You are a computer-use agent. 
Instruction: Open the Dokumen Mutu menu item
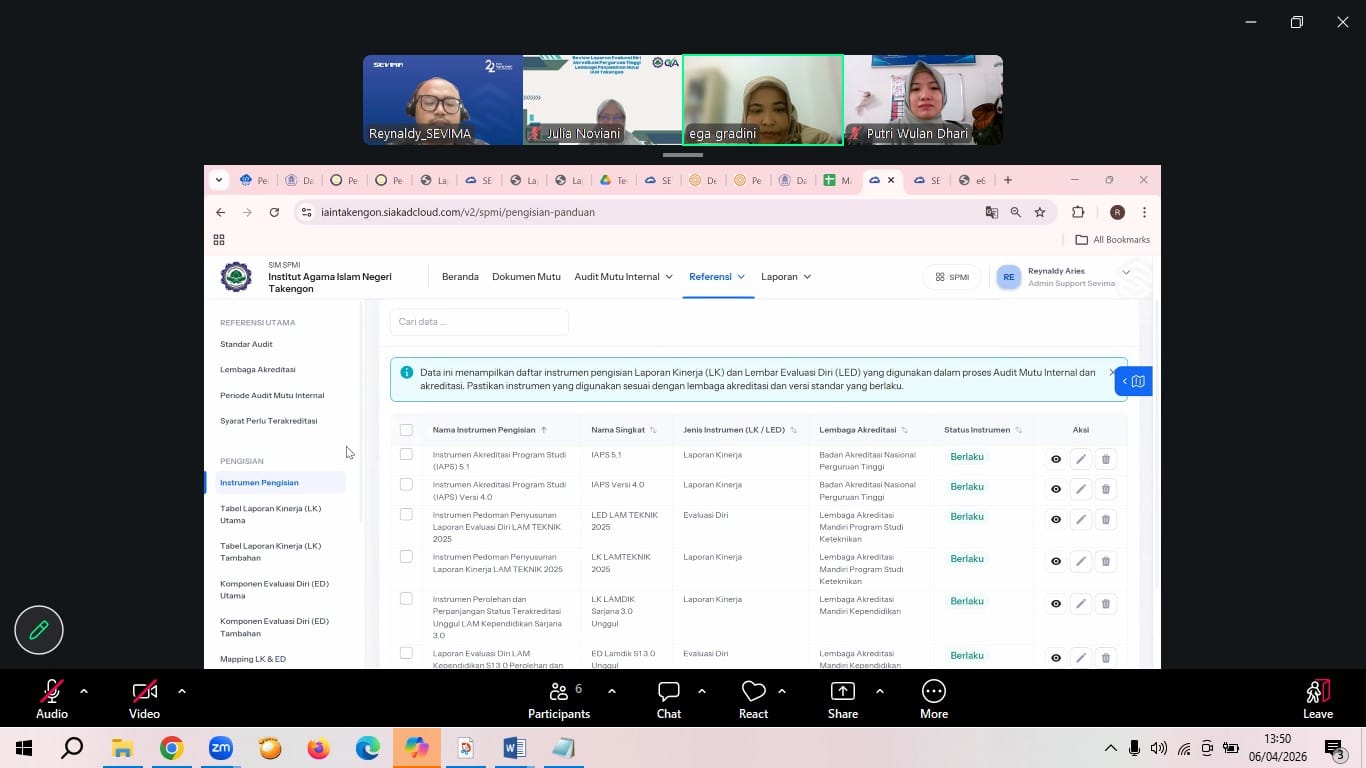pos(526,277)
